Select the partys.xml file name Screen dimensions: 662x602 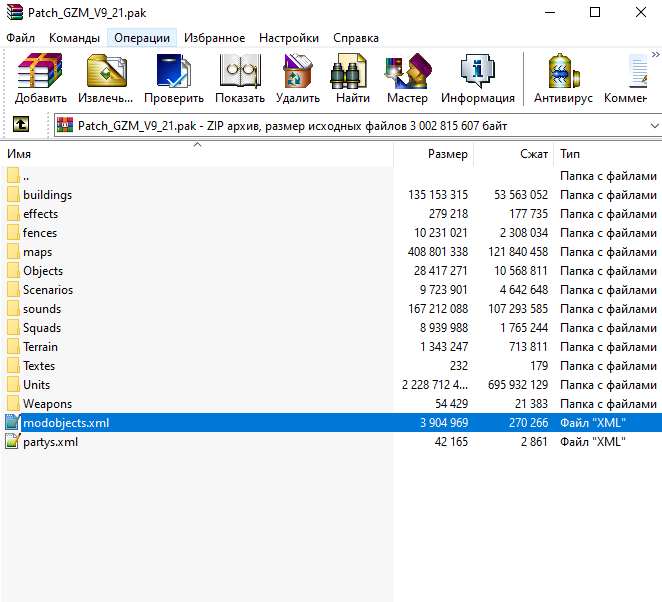[51, 442]
